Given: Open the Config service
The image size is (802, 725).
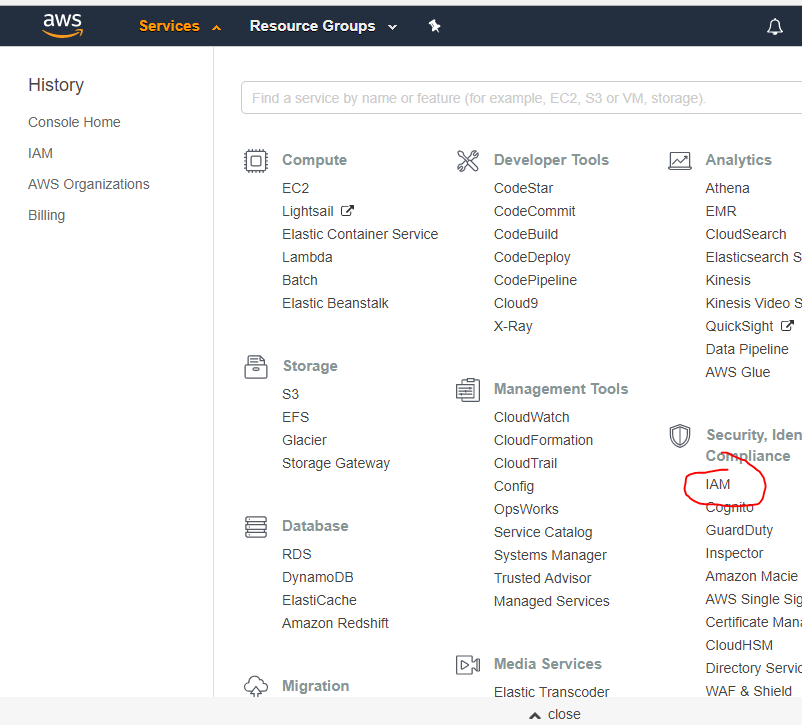Looking at the screenshot, I should 514,487.
